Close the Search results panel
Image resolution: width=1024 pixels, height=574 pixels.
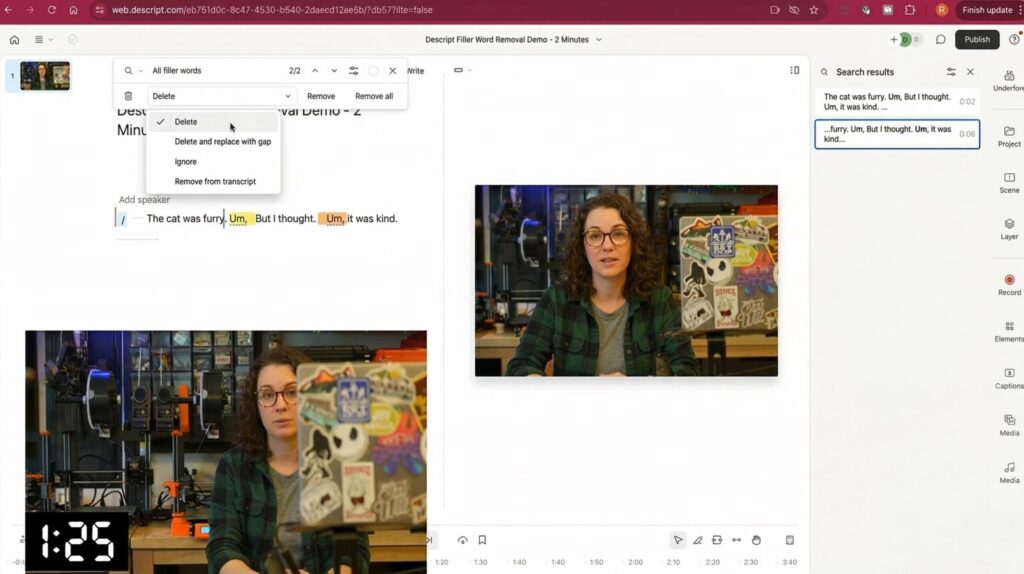click(970, 72)
